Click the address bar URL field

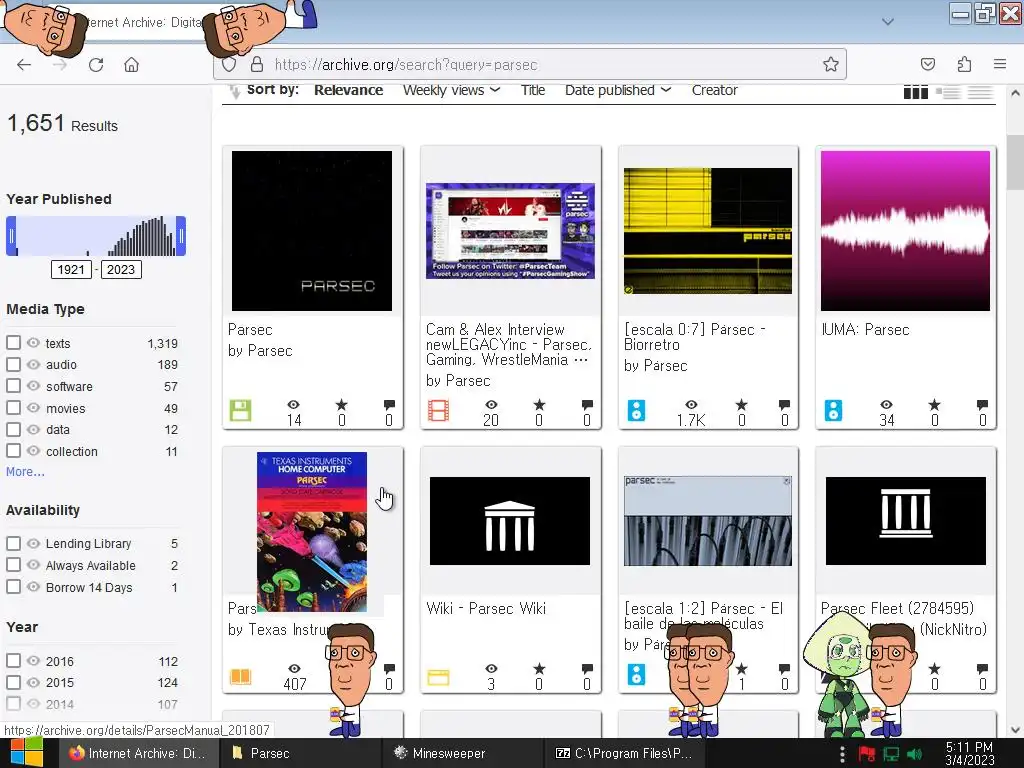[x=529, y=64]
